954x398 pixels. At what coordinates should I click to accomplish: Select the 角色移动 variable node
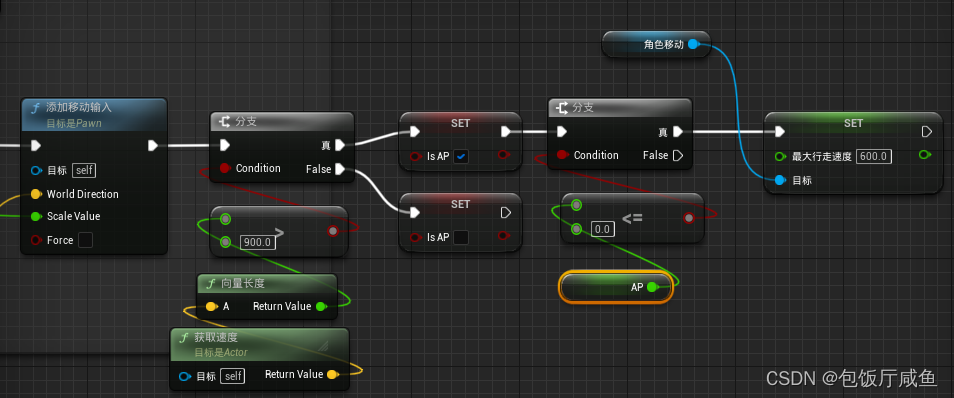pos(656,44)
